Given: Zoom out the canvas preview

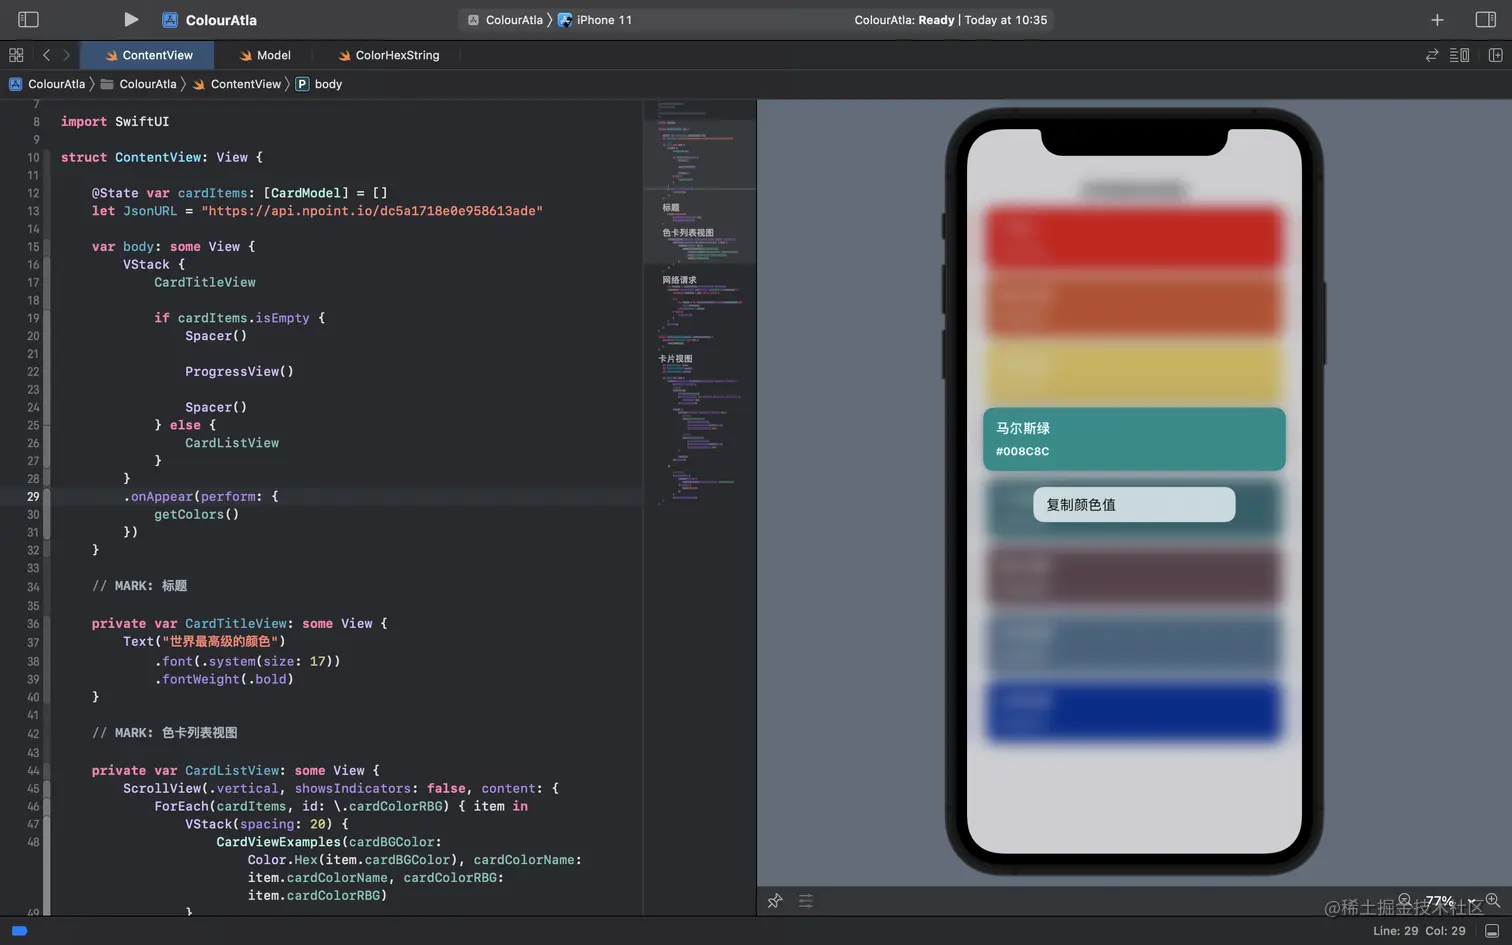Looking at the screenshot, I should [1405, 901].
